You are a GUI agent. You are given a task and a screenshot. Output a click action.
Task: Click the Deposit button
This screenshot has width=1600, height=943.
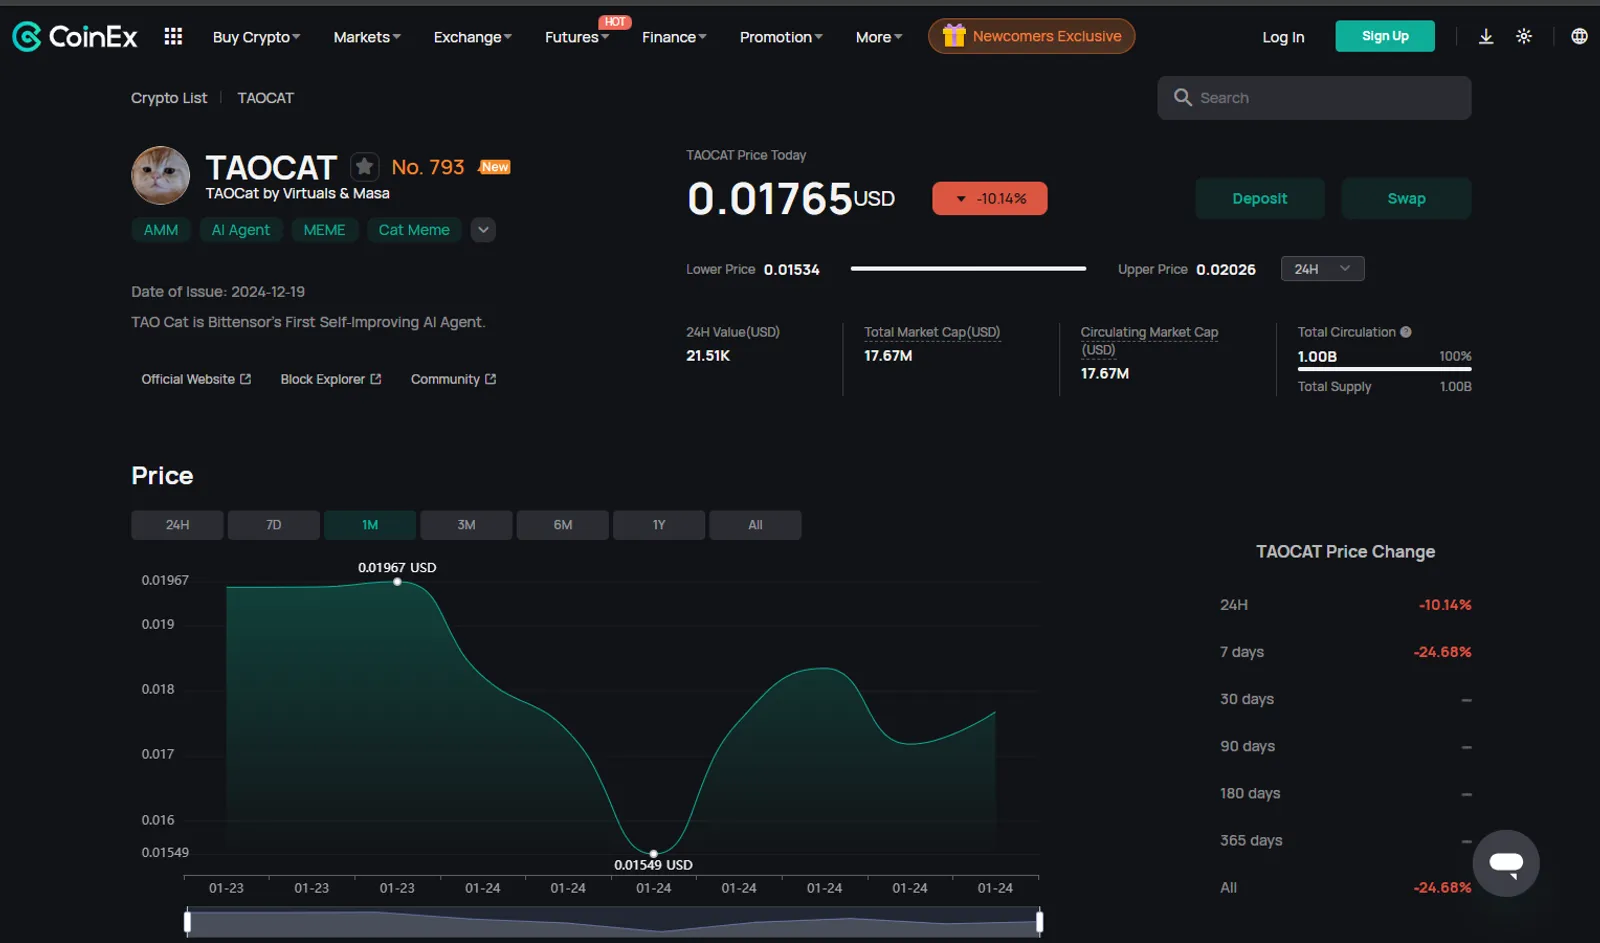click(1260, 198)
